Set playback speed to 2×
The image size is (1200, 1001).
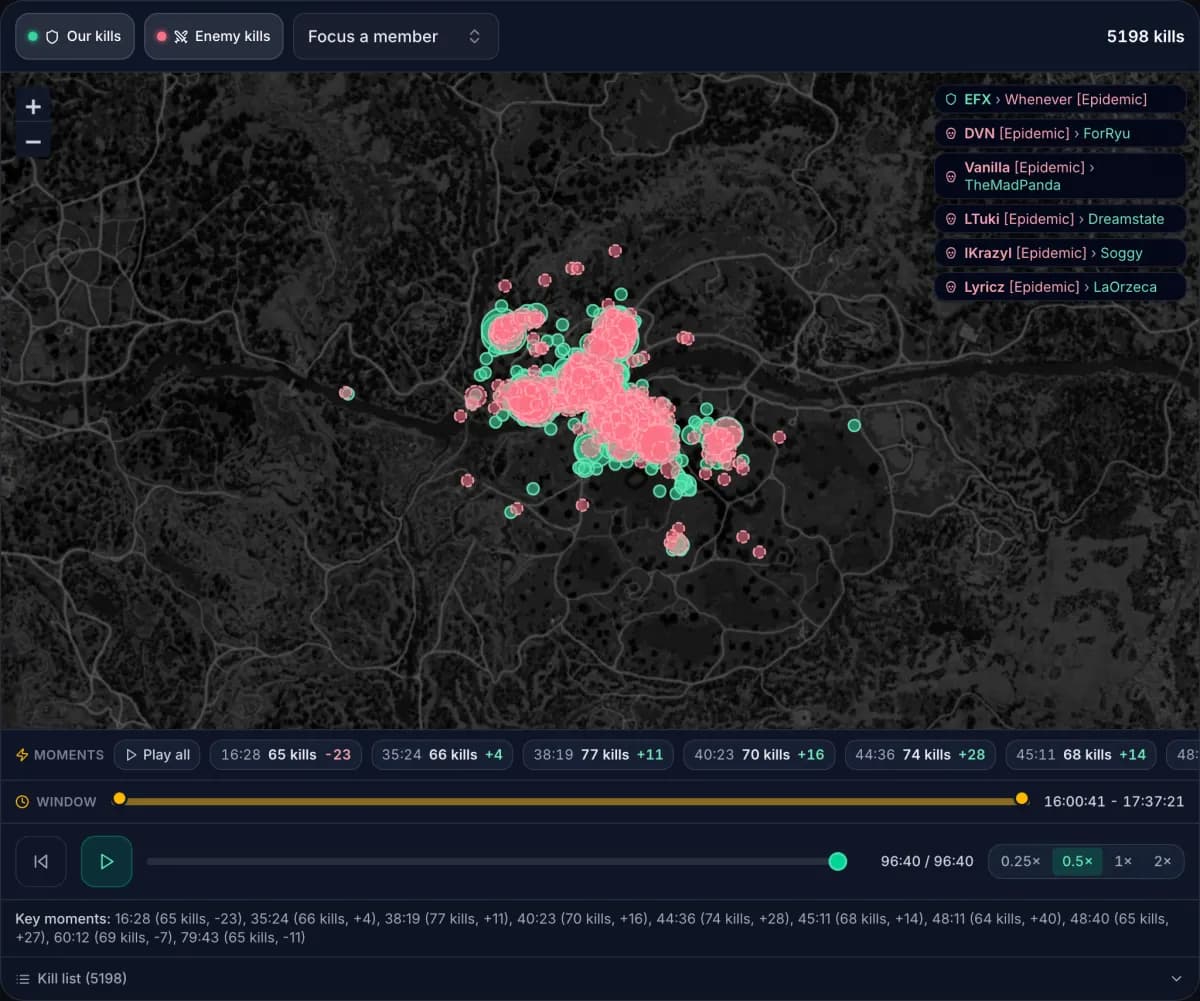[x=1162, y=861]
